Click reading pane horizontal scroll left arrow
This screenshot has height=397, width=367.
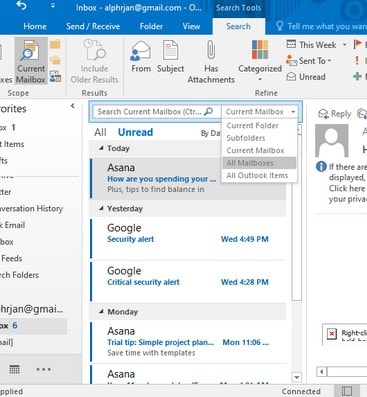(x=321, y=371)
